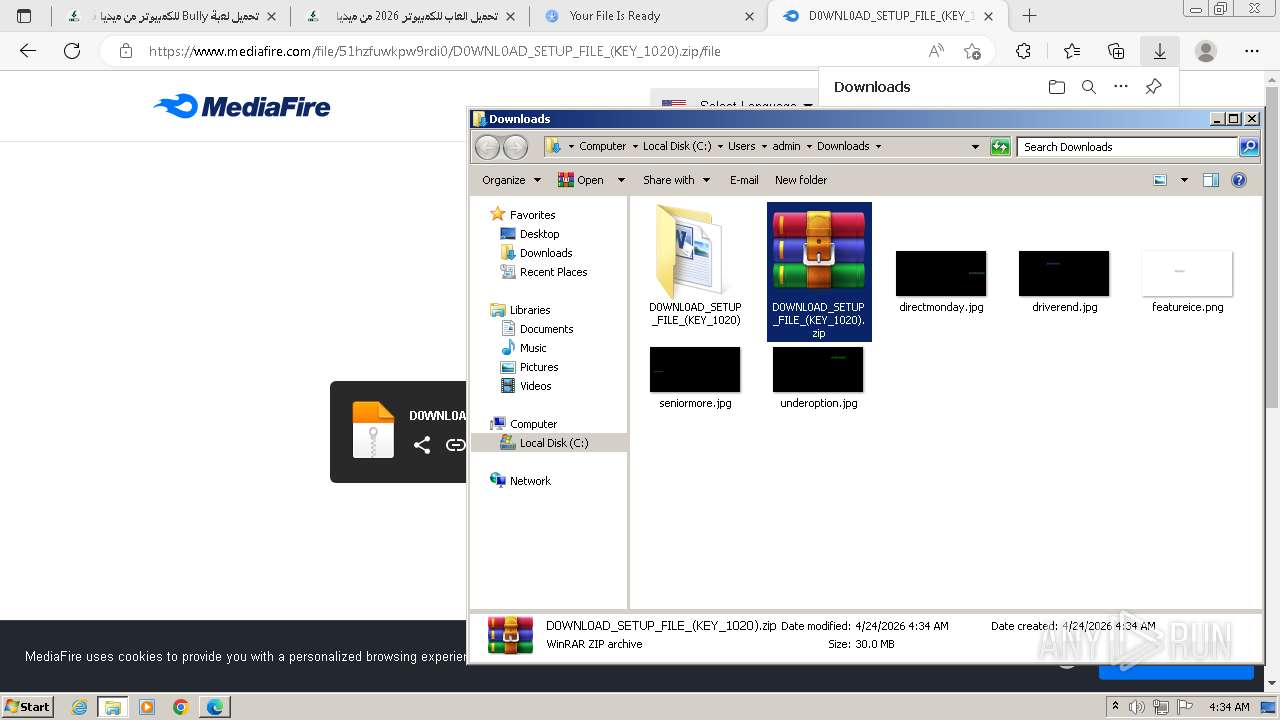Image resolution: width=1280 pixels, height=720 pixels.
Task: Select seniormore.jpg file
Action: pyautogui.click(x=695, y=377)
